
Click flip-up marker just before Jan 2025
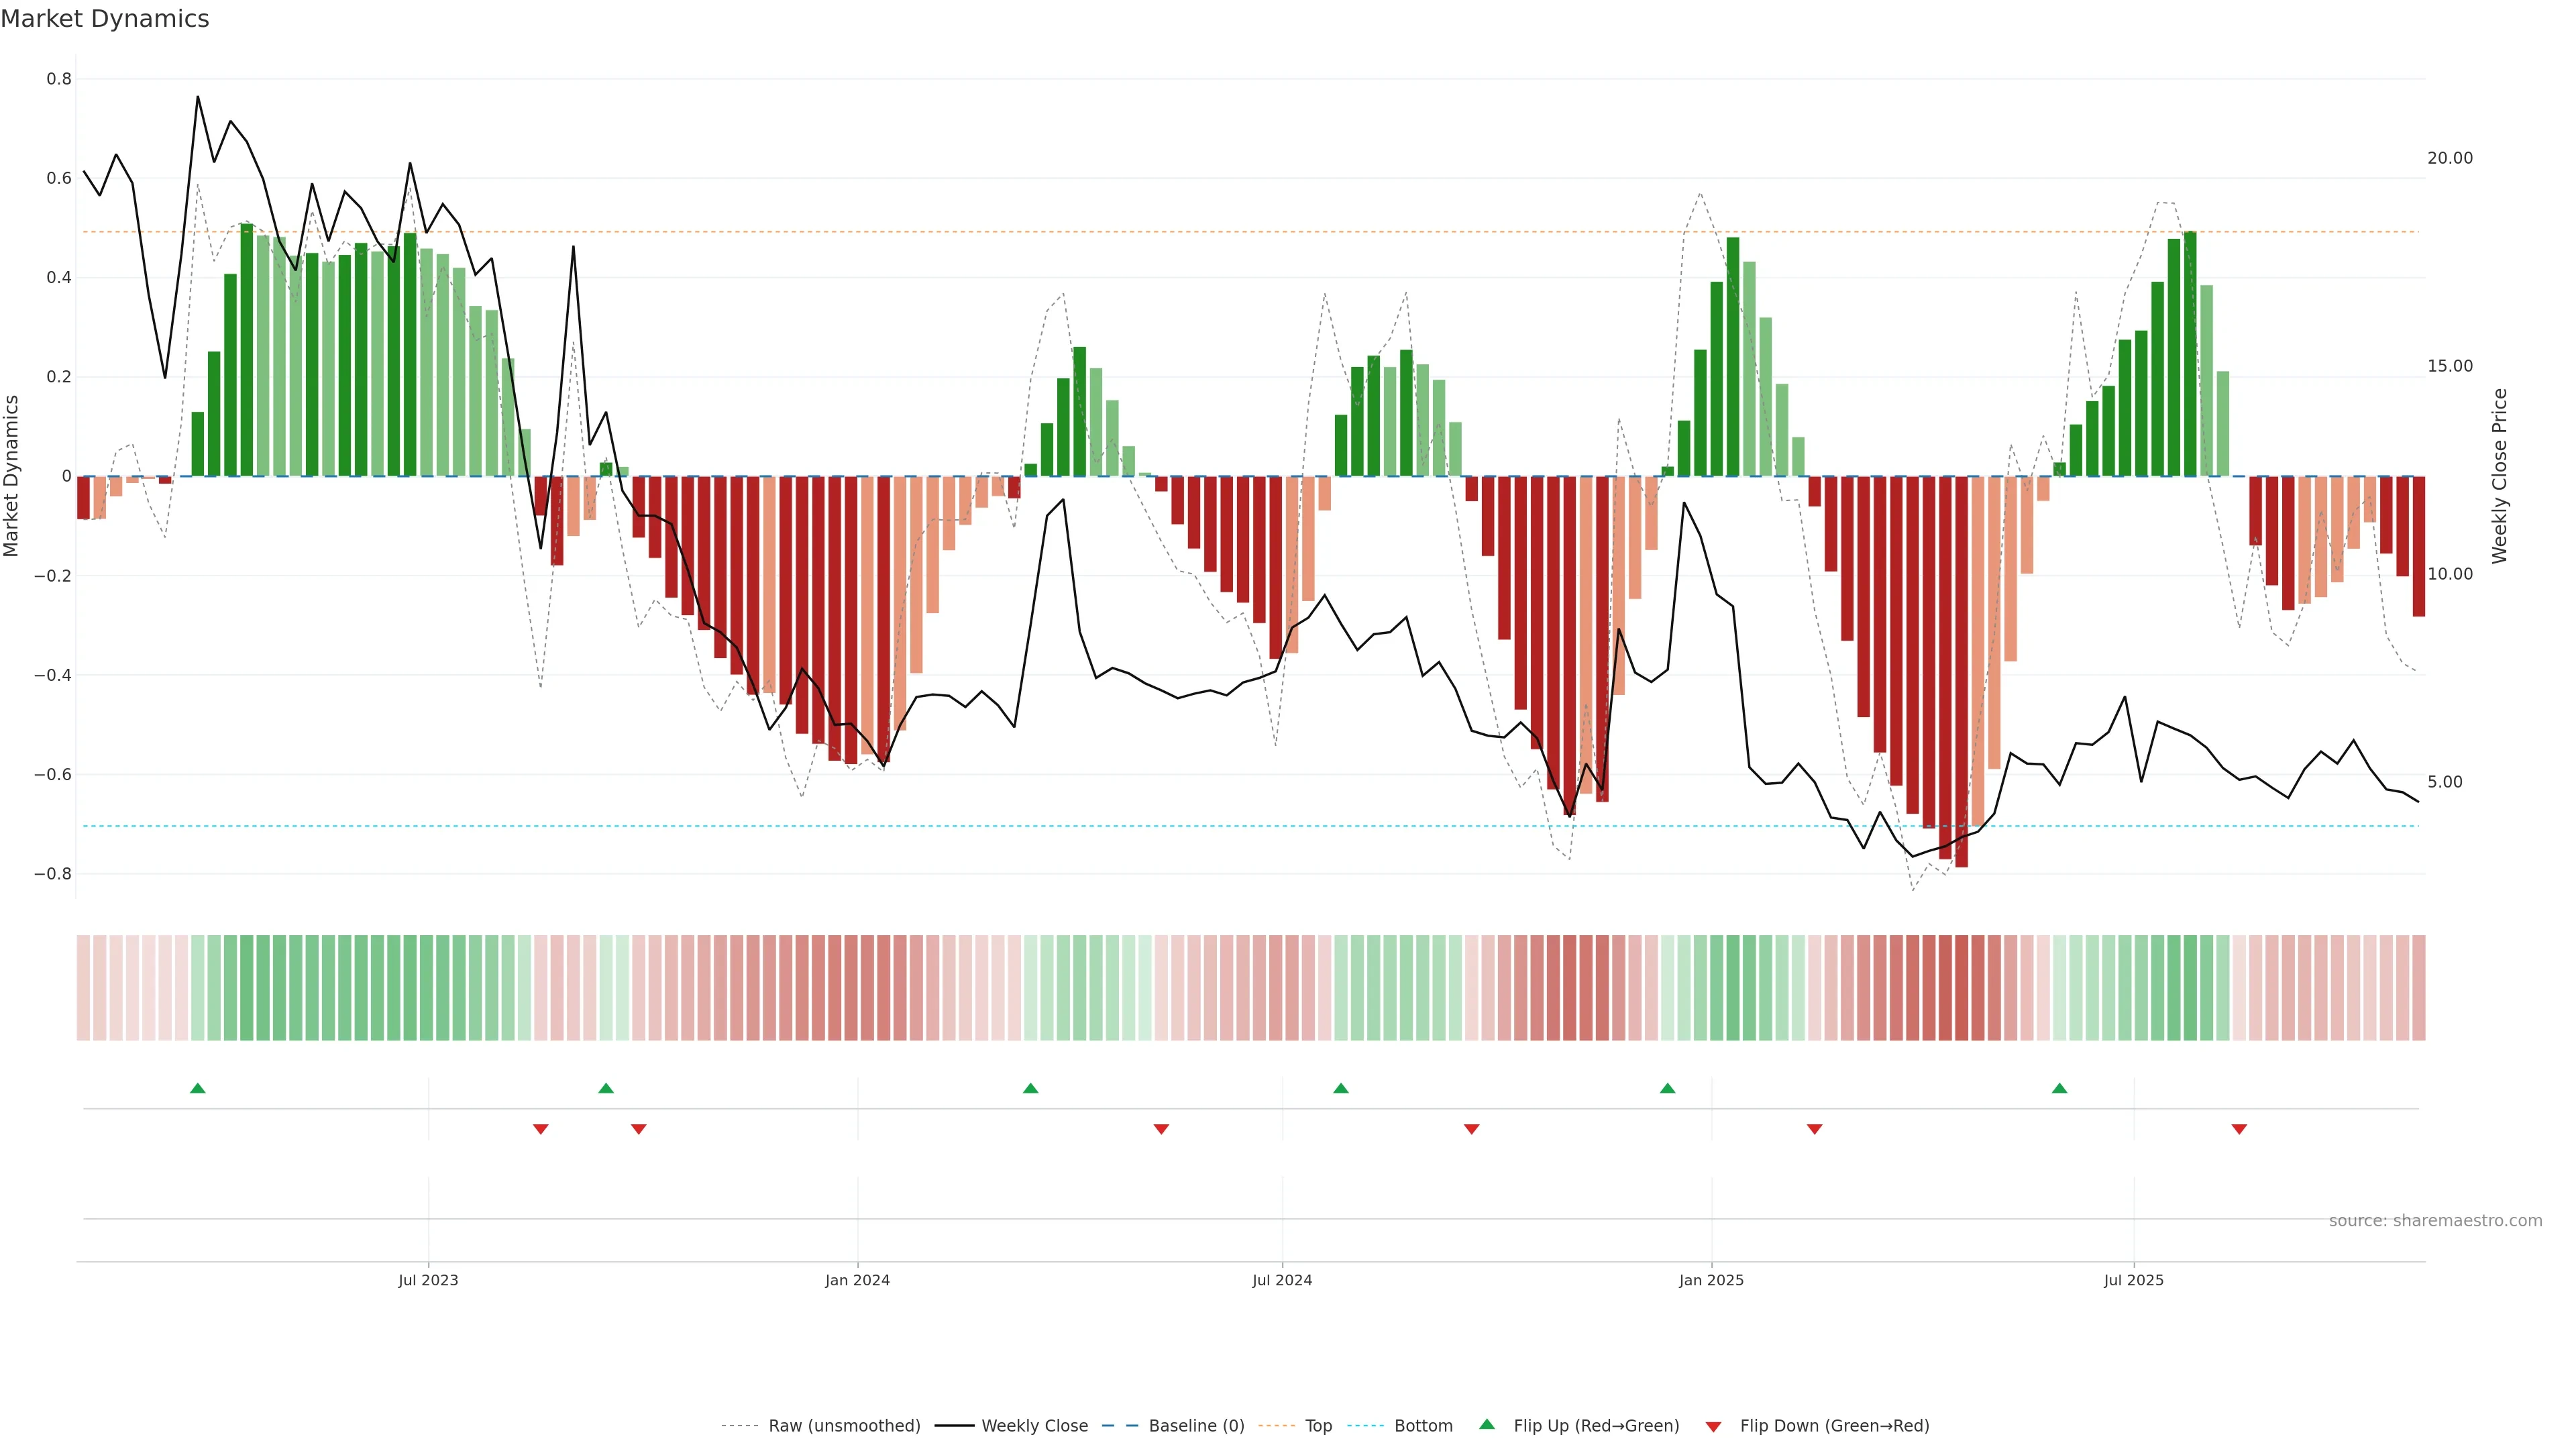click(1667, 1088)
